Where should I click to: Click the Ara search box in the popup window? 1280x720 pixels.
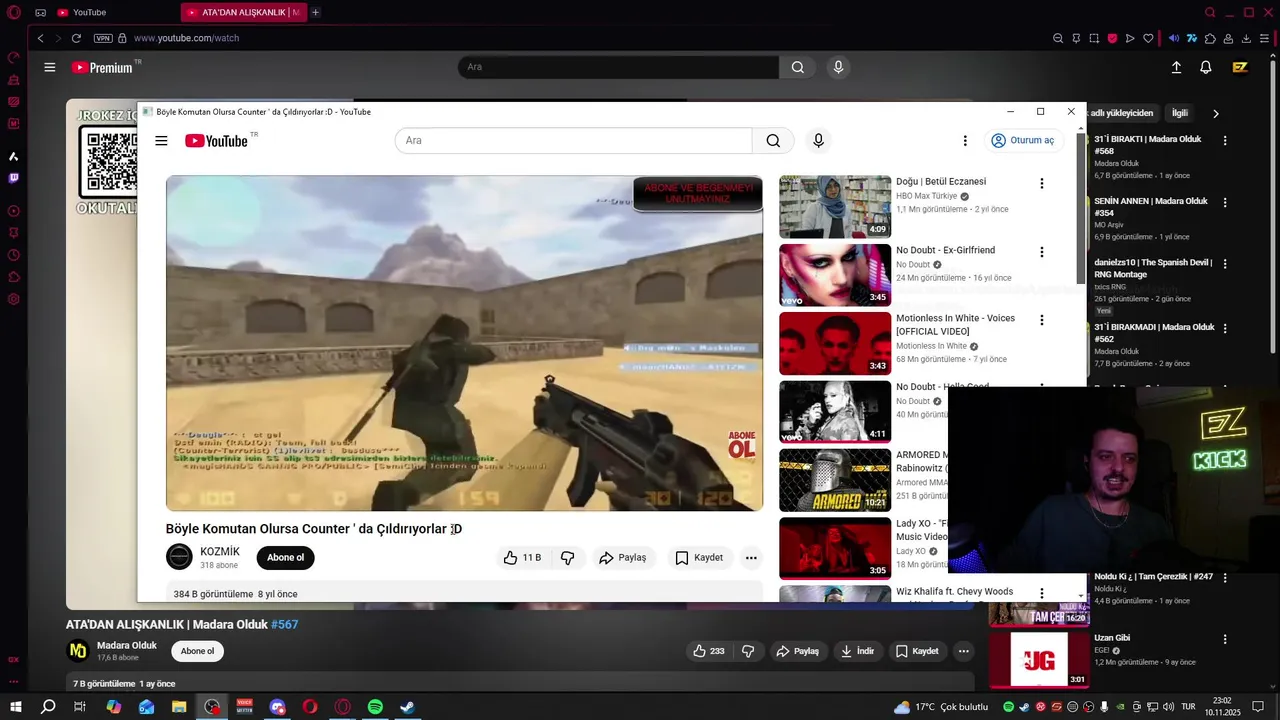(573, 141)
